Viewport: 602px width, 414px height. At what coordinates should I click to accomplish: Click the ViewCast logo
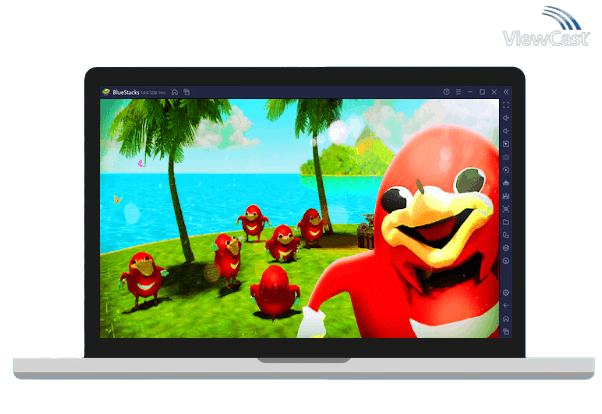pos(546,27)
